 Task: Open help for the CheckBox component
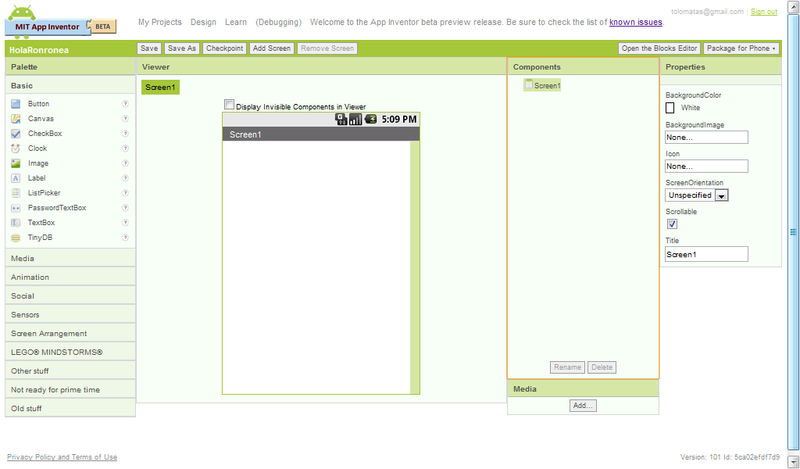[125, 133]
